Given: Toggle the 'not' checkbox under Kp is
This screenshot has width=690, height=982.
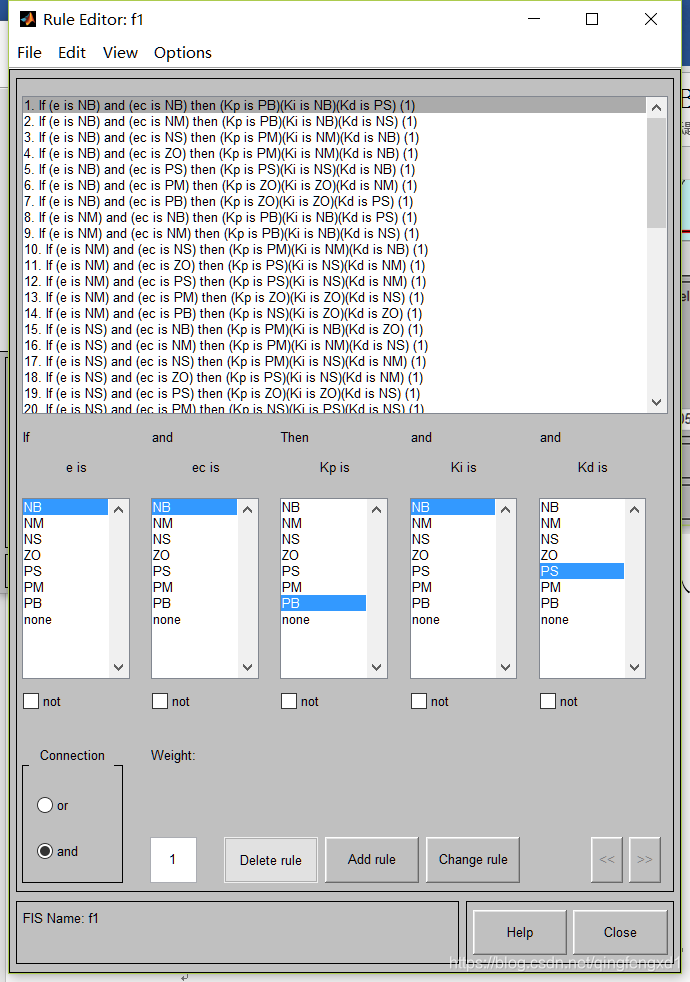Looking at the screenshot, I should coord(289,701).
